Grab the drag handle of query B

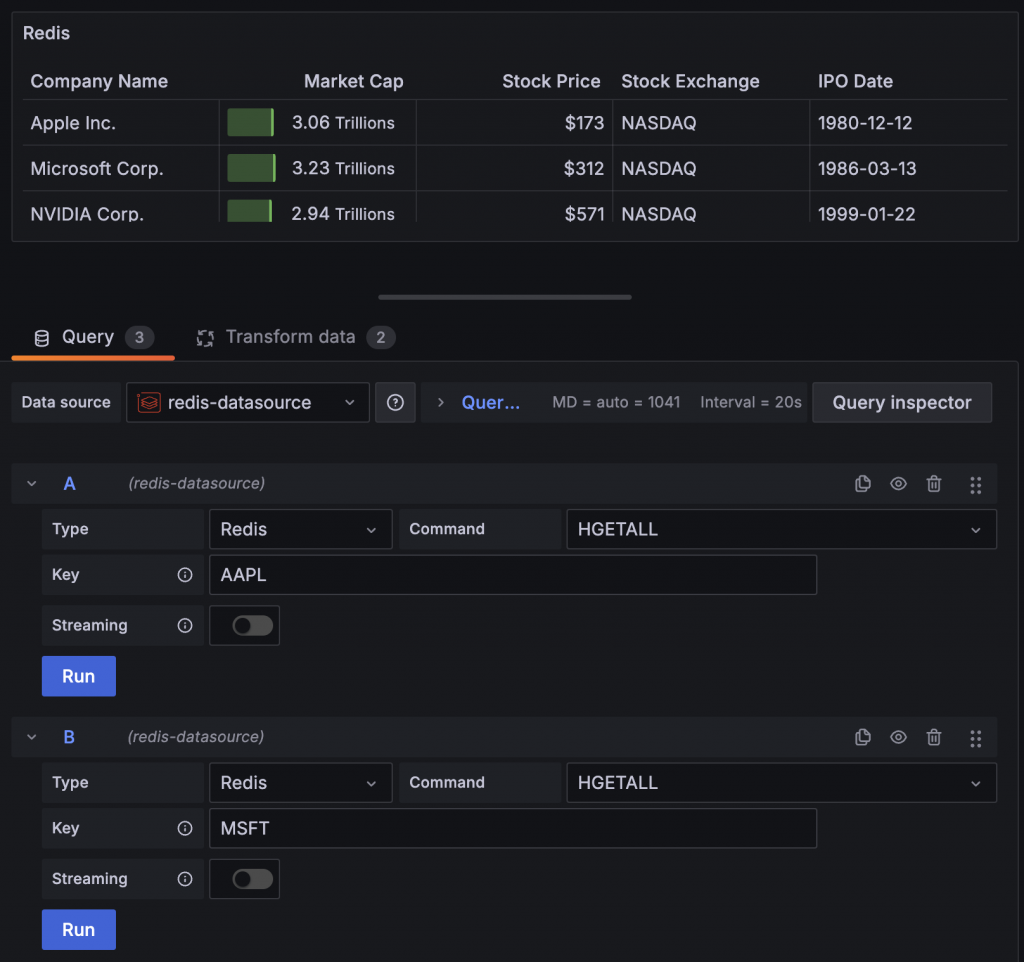point(975,738)
